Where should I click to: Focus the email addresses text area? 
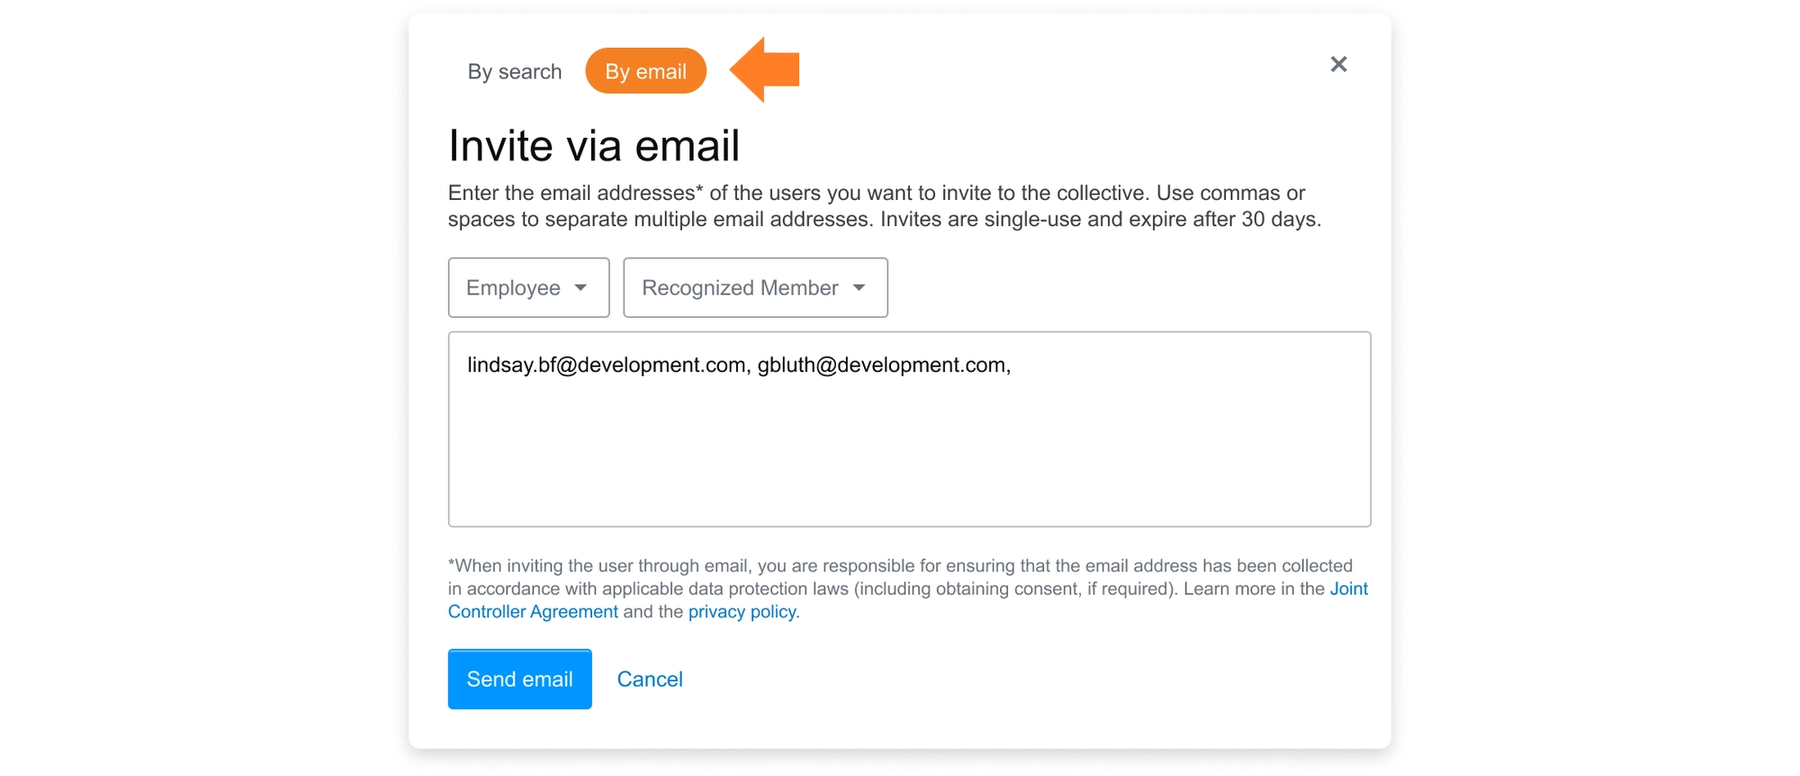pos(909,429)
